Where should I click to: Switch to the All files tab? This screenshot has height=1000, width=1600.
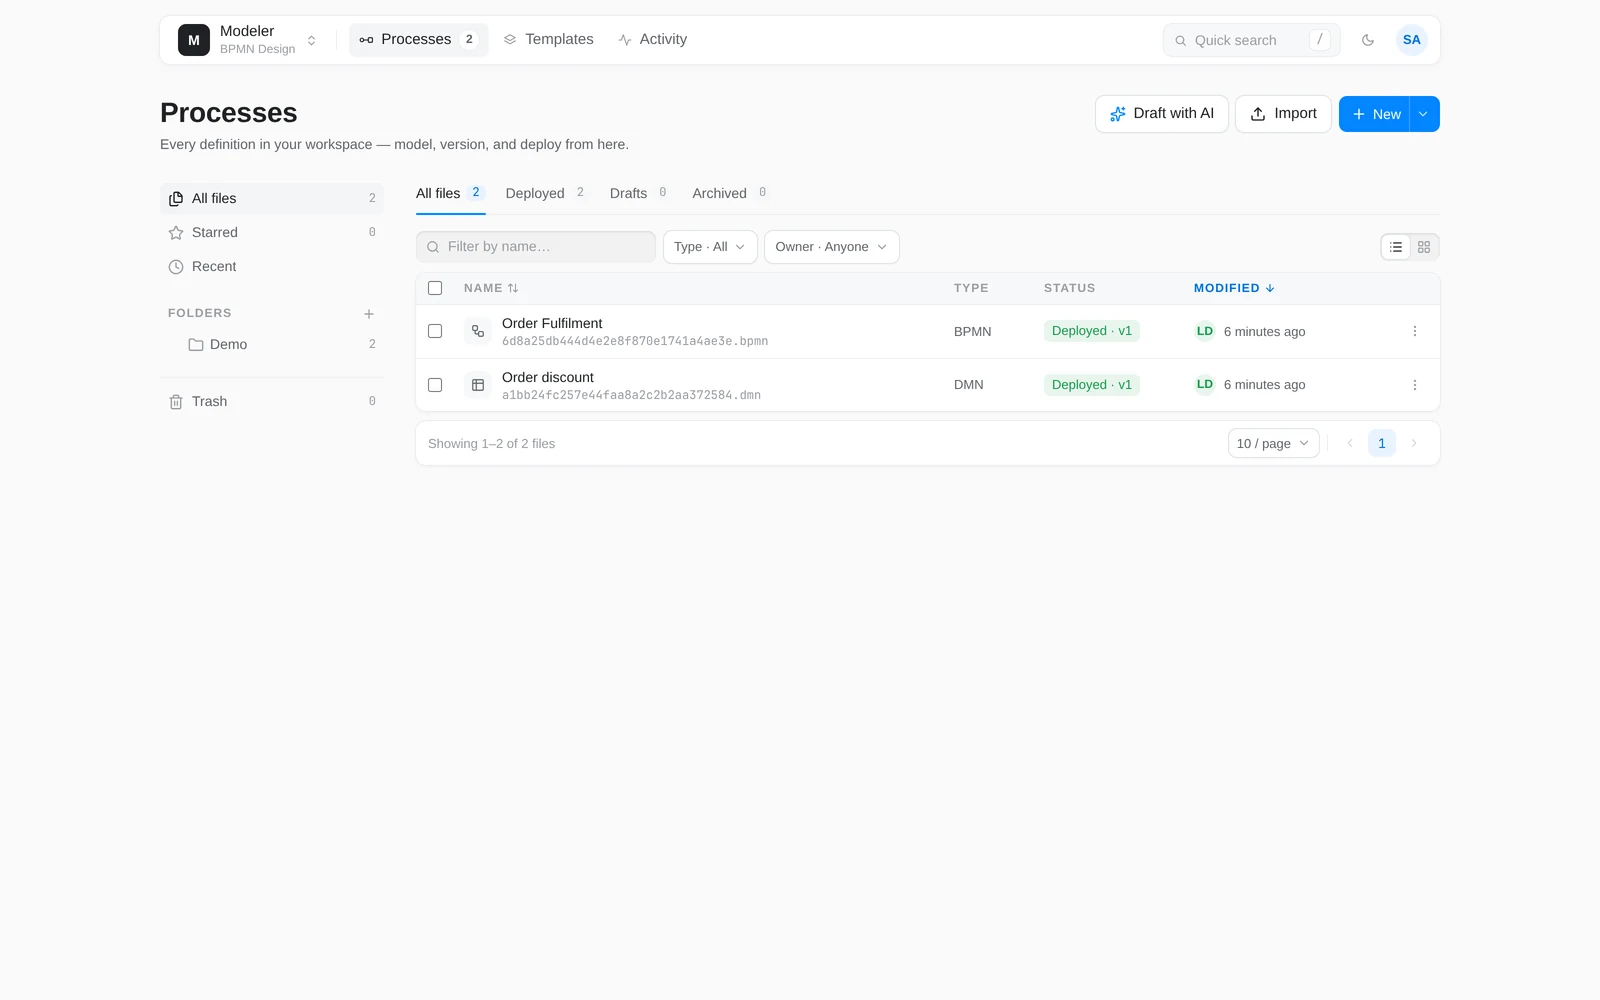450,193
